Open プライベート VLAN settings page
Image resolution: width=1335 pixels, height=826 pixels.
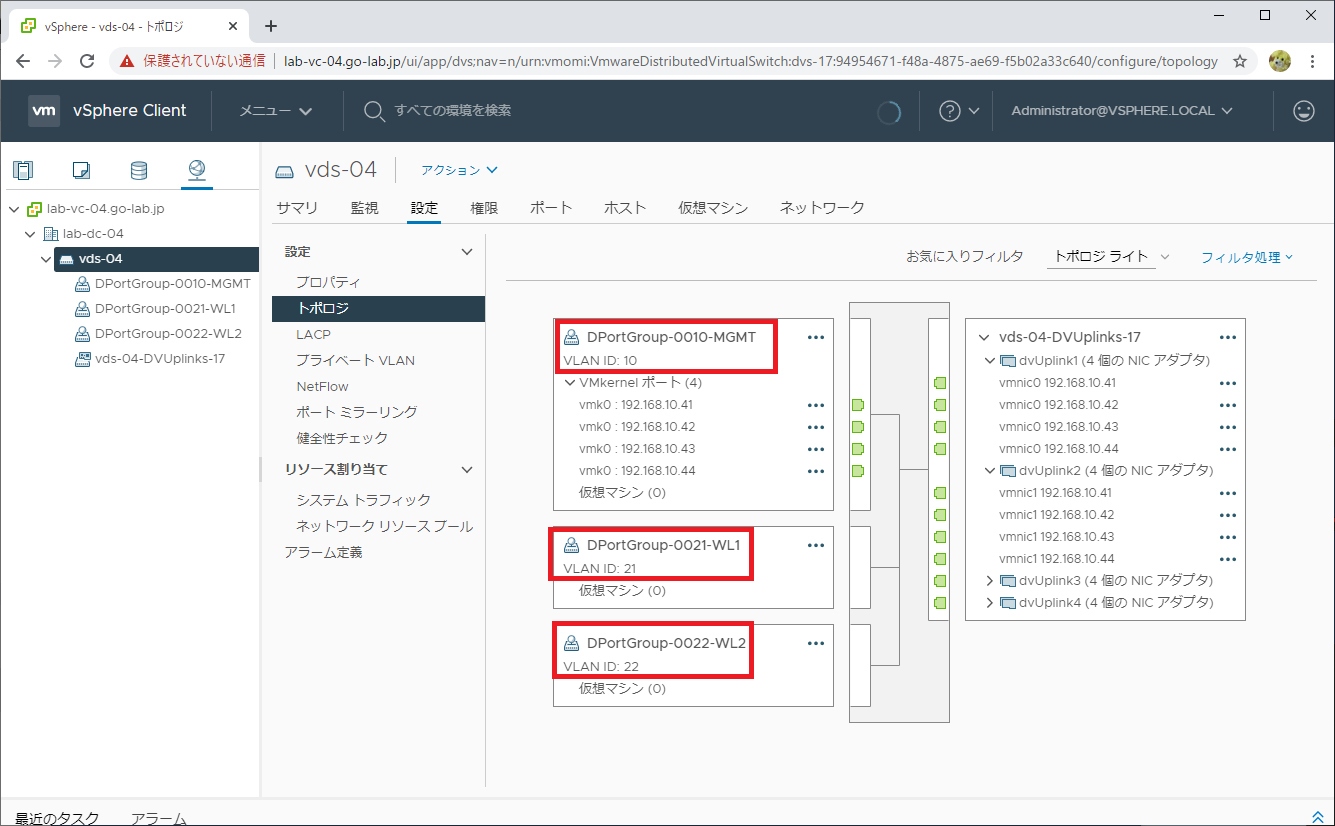[355, 360]
